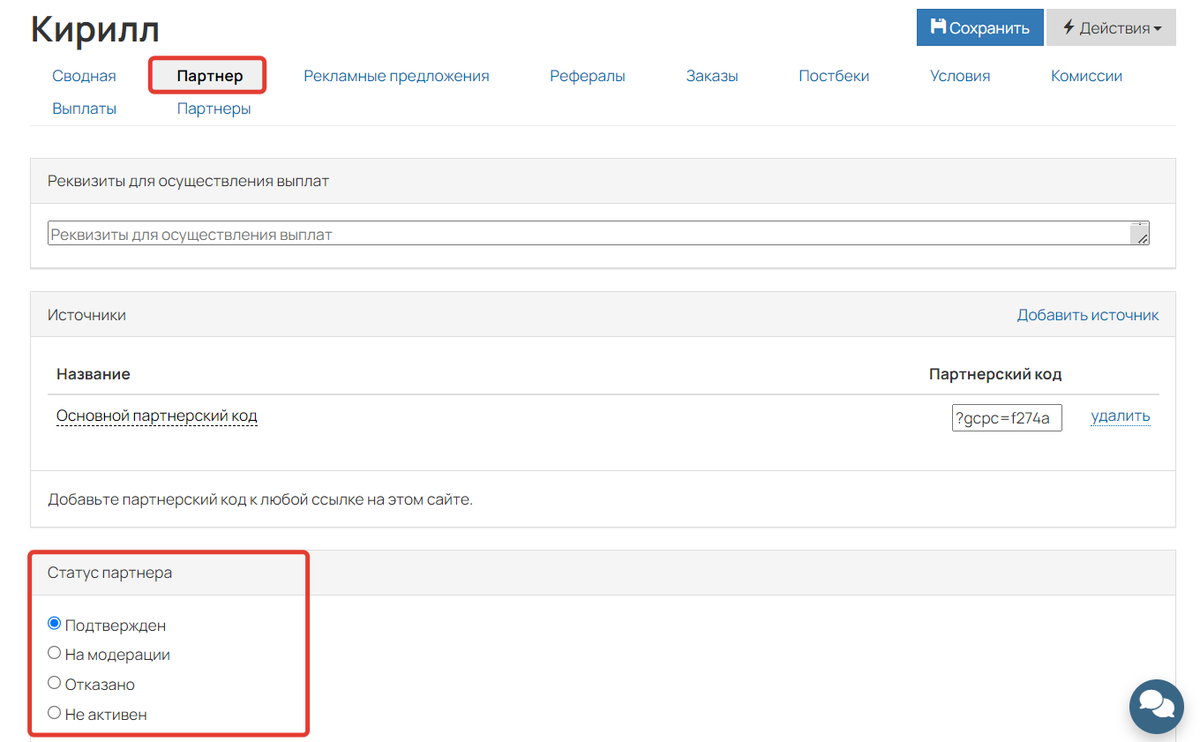Click the Сохранить button
This screenshot has width=1200, height=742.
(980, 28)
